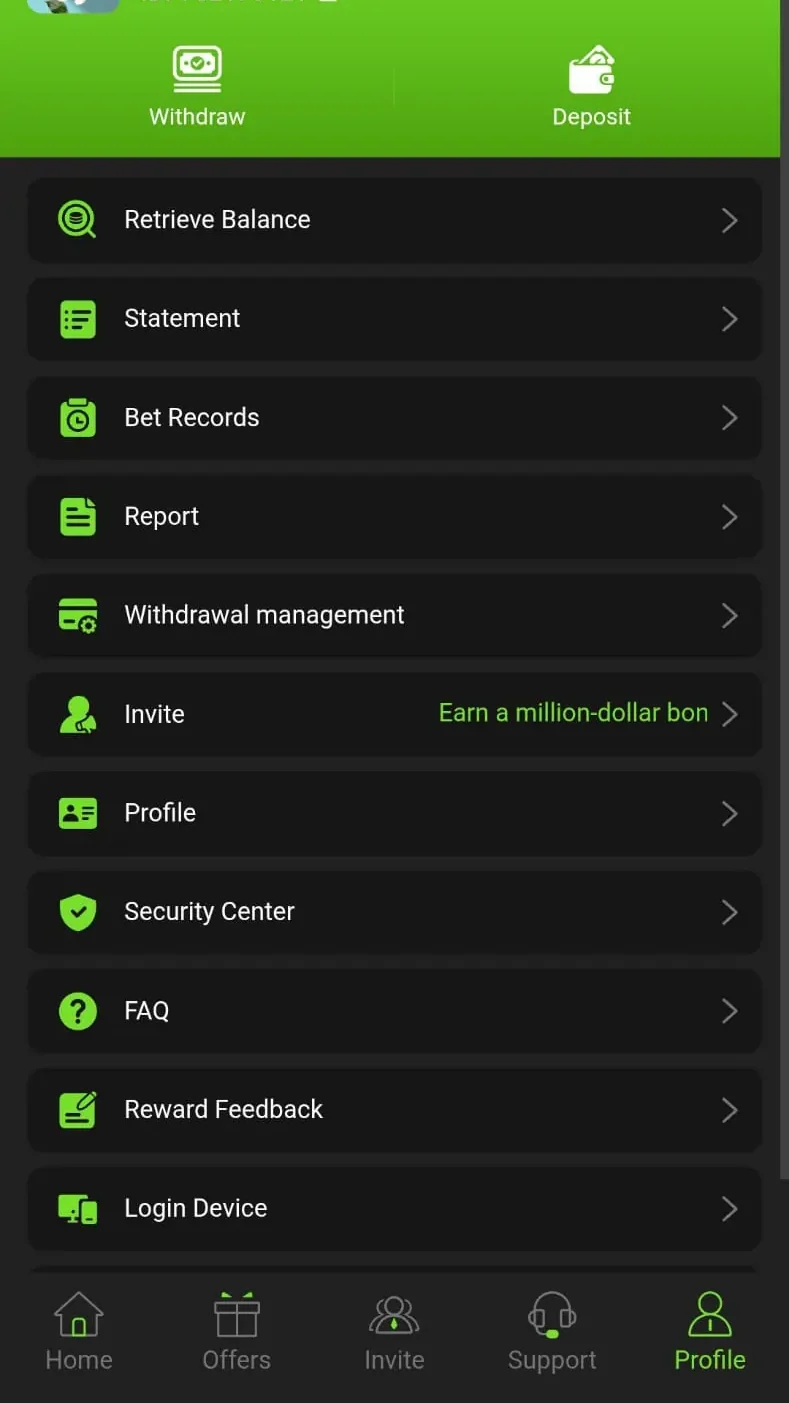Open the Statement menu entry
Viewport: 789px width, 1403px height.
[182, 319]
